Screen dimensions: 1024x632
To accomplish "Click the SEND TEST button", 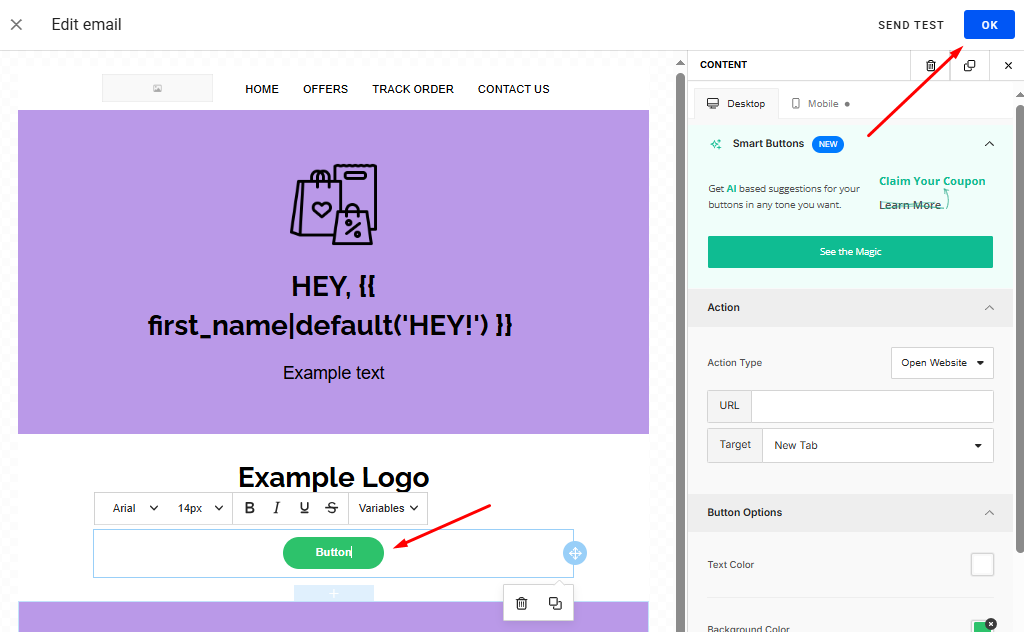I will [x=910, y=25].
